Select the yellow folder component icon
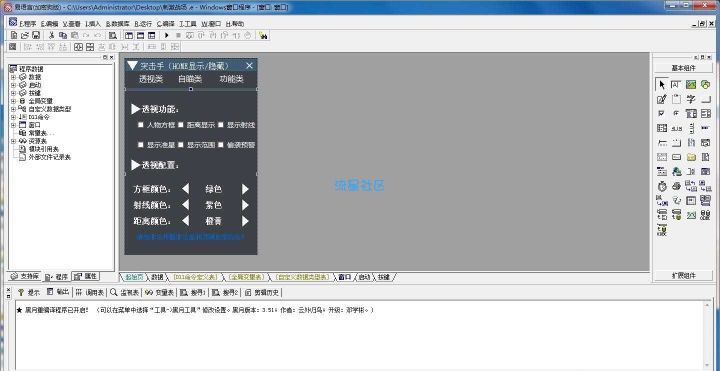The height and width of the screenshot is (371, 720). click(691, 157)
